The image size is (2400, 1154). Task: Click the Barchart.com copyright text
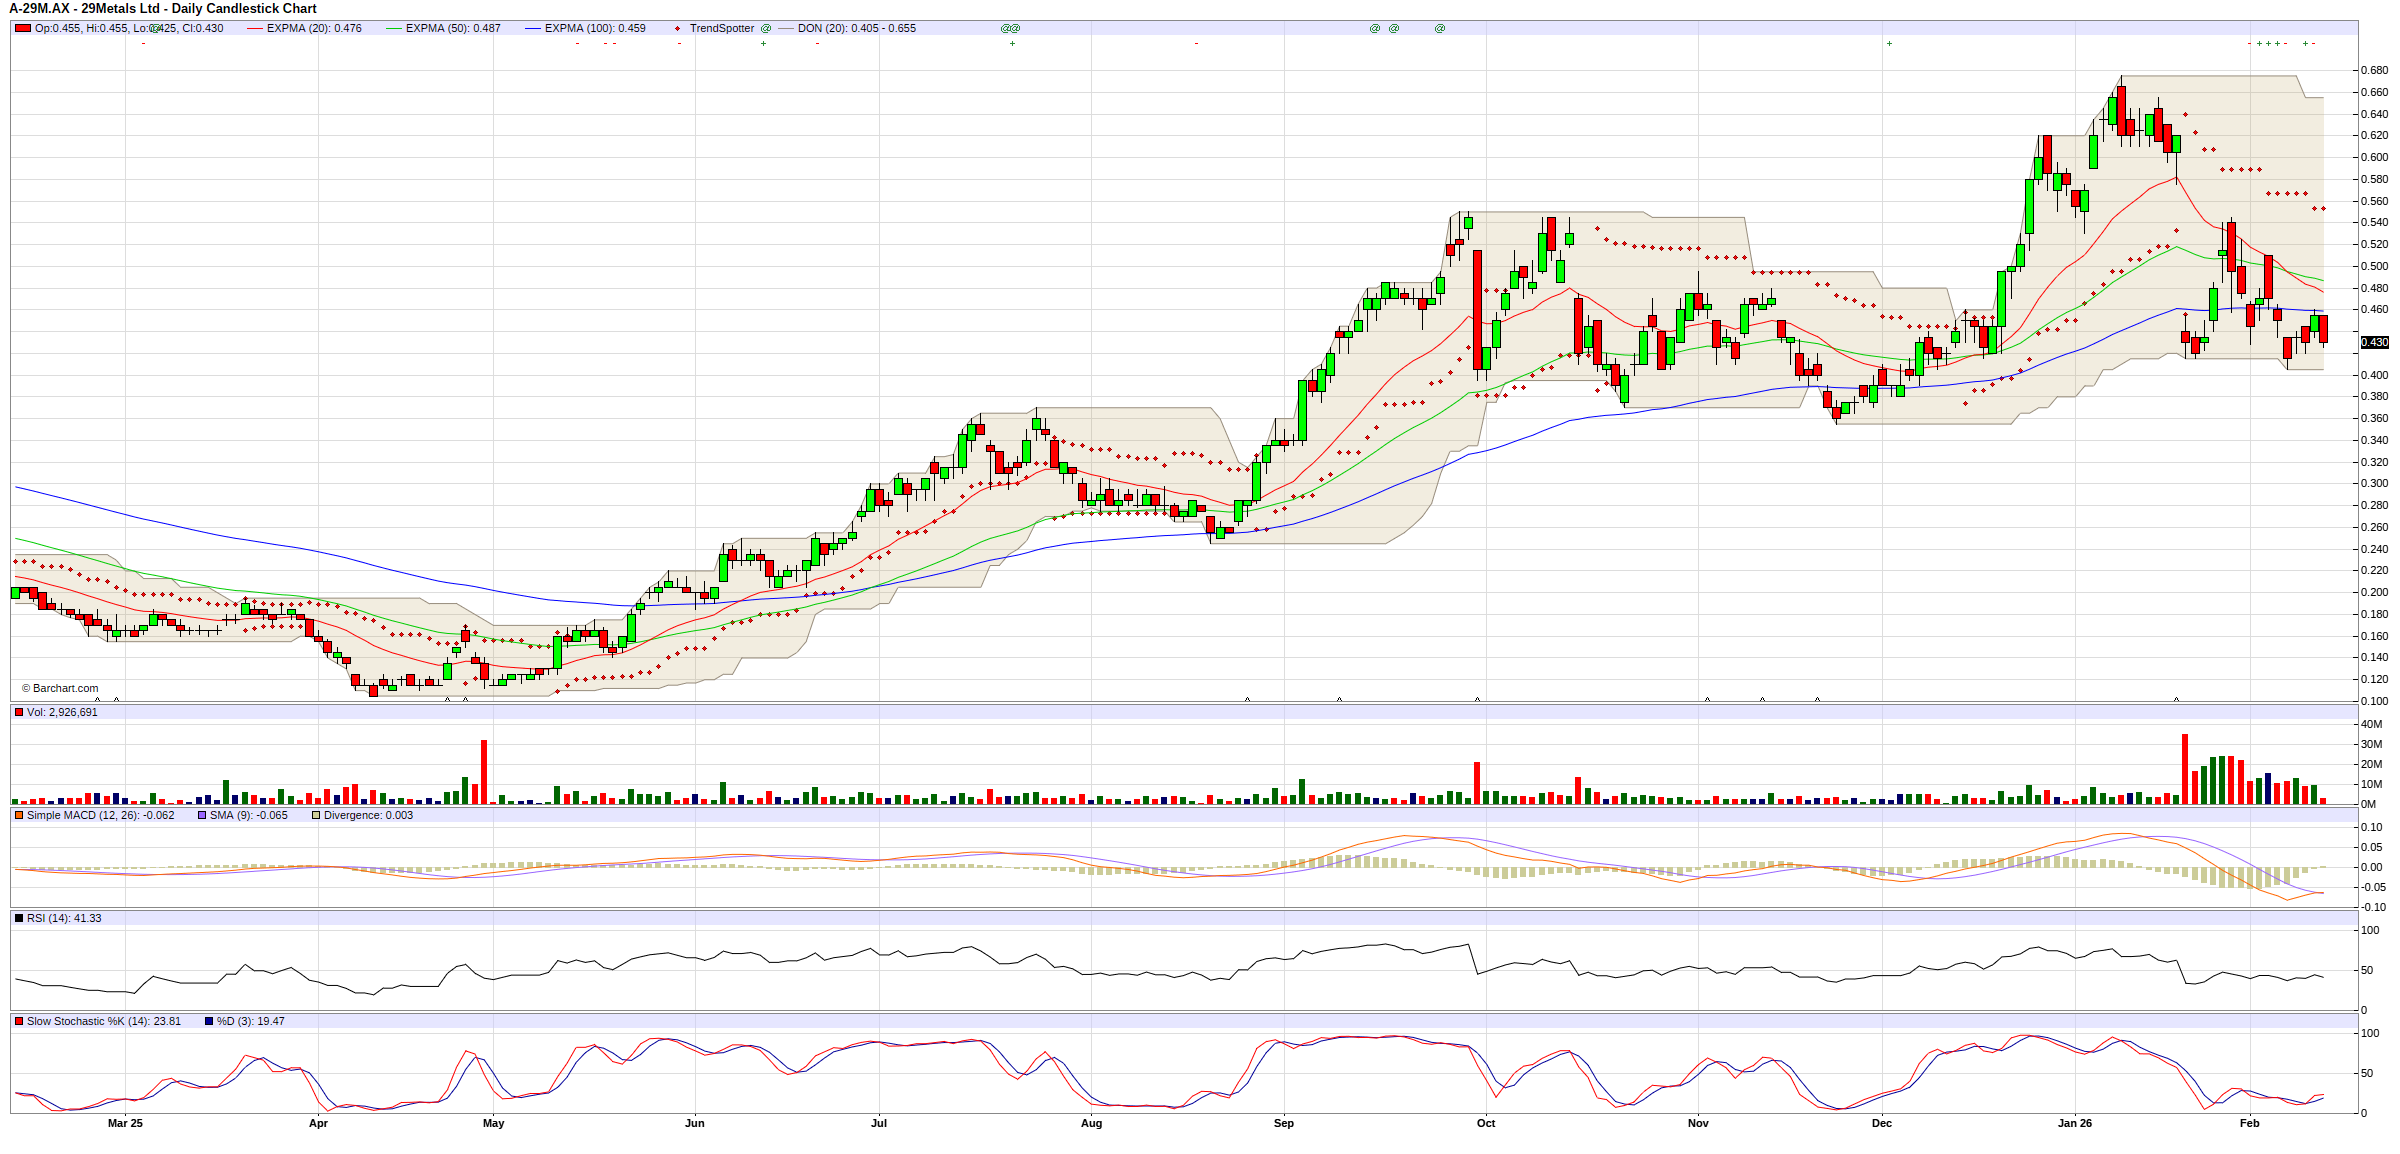coord(60,688)
